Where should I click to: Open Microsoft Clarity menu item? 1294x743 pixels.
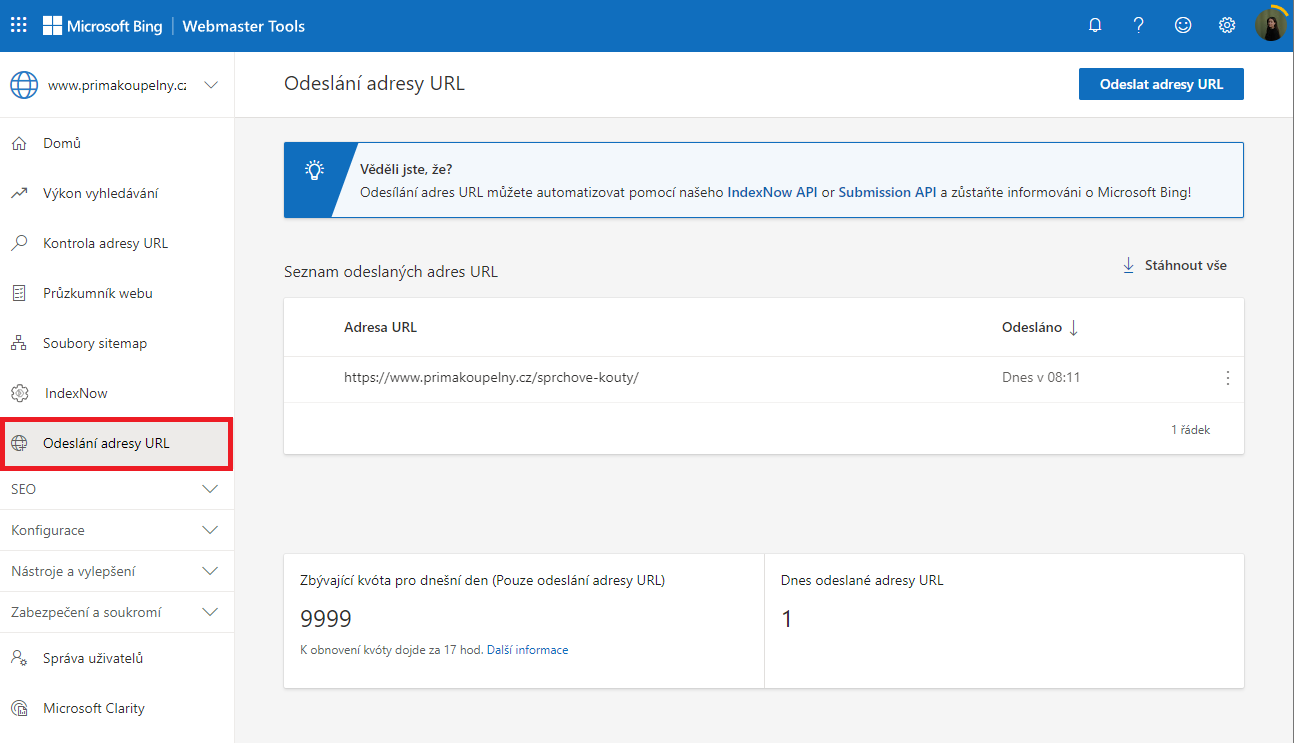pos(117,708)
